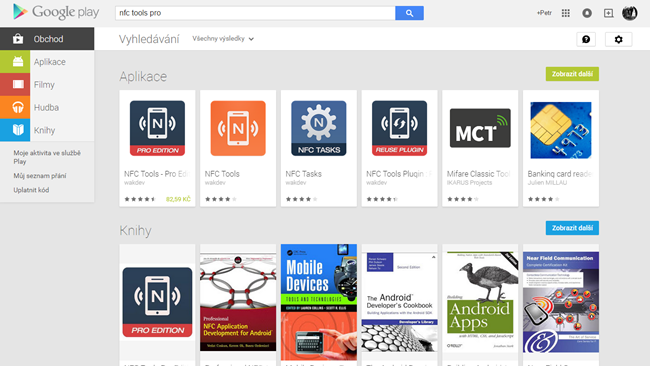650x366 pixels.
Task: Click the 82,59 Kč price label
Action: (x=178, y=199)
